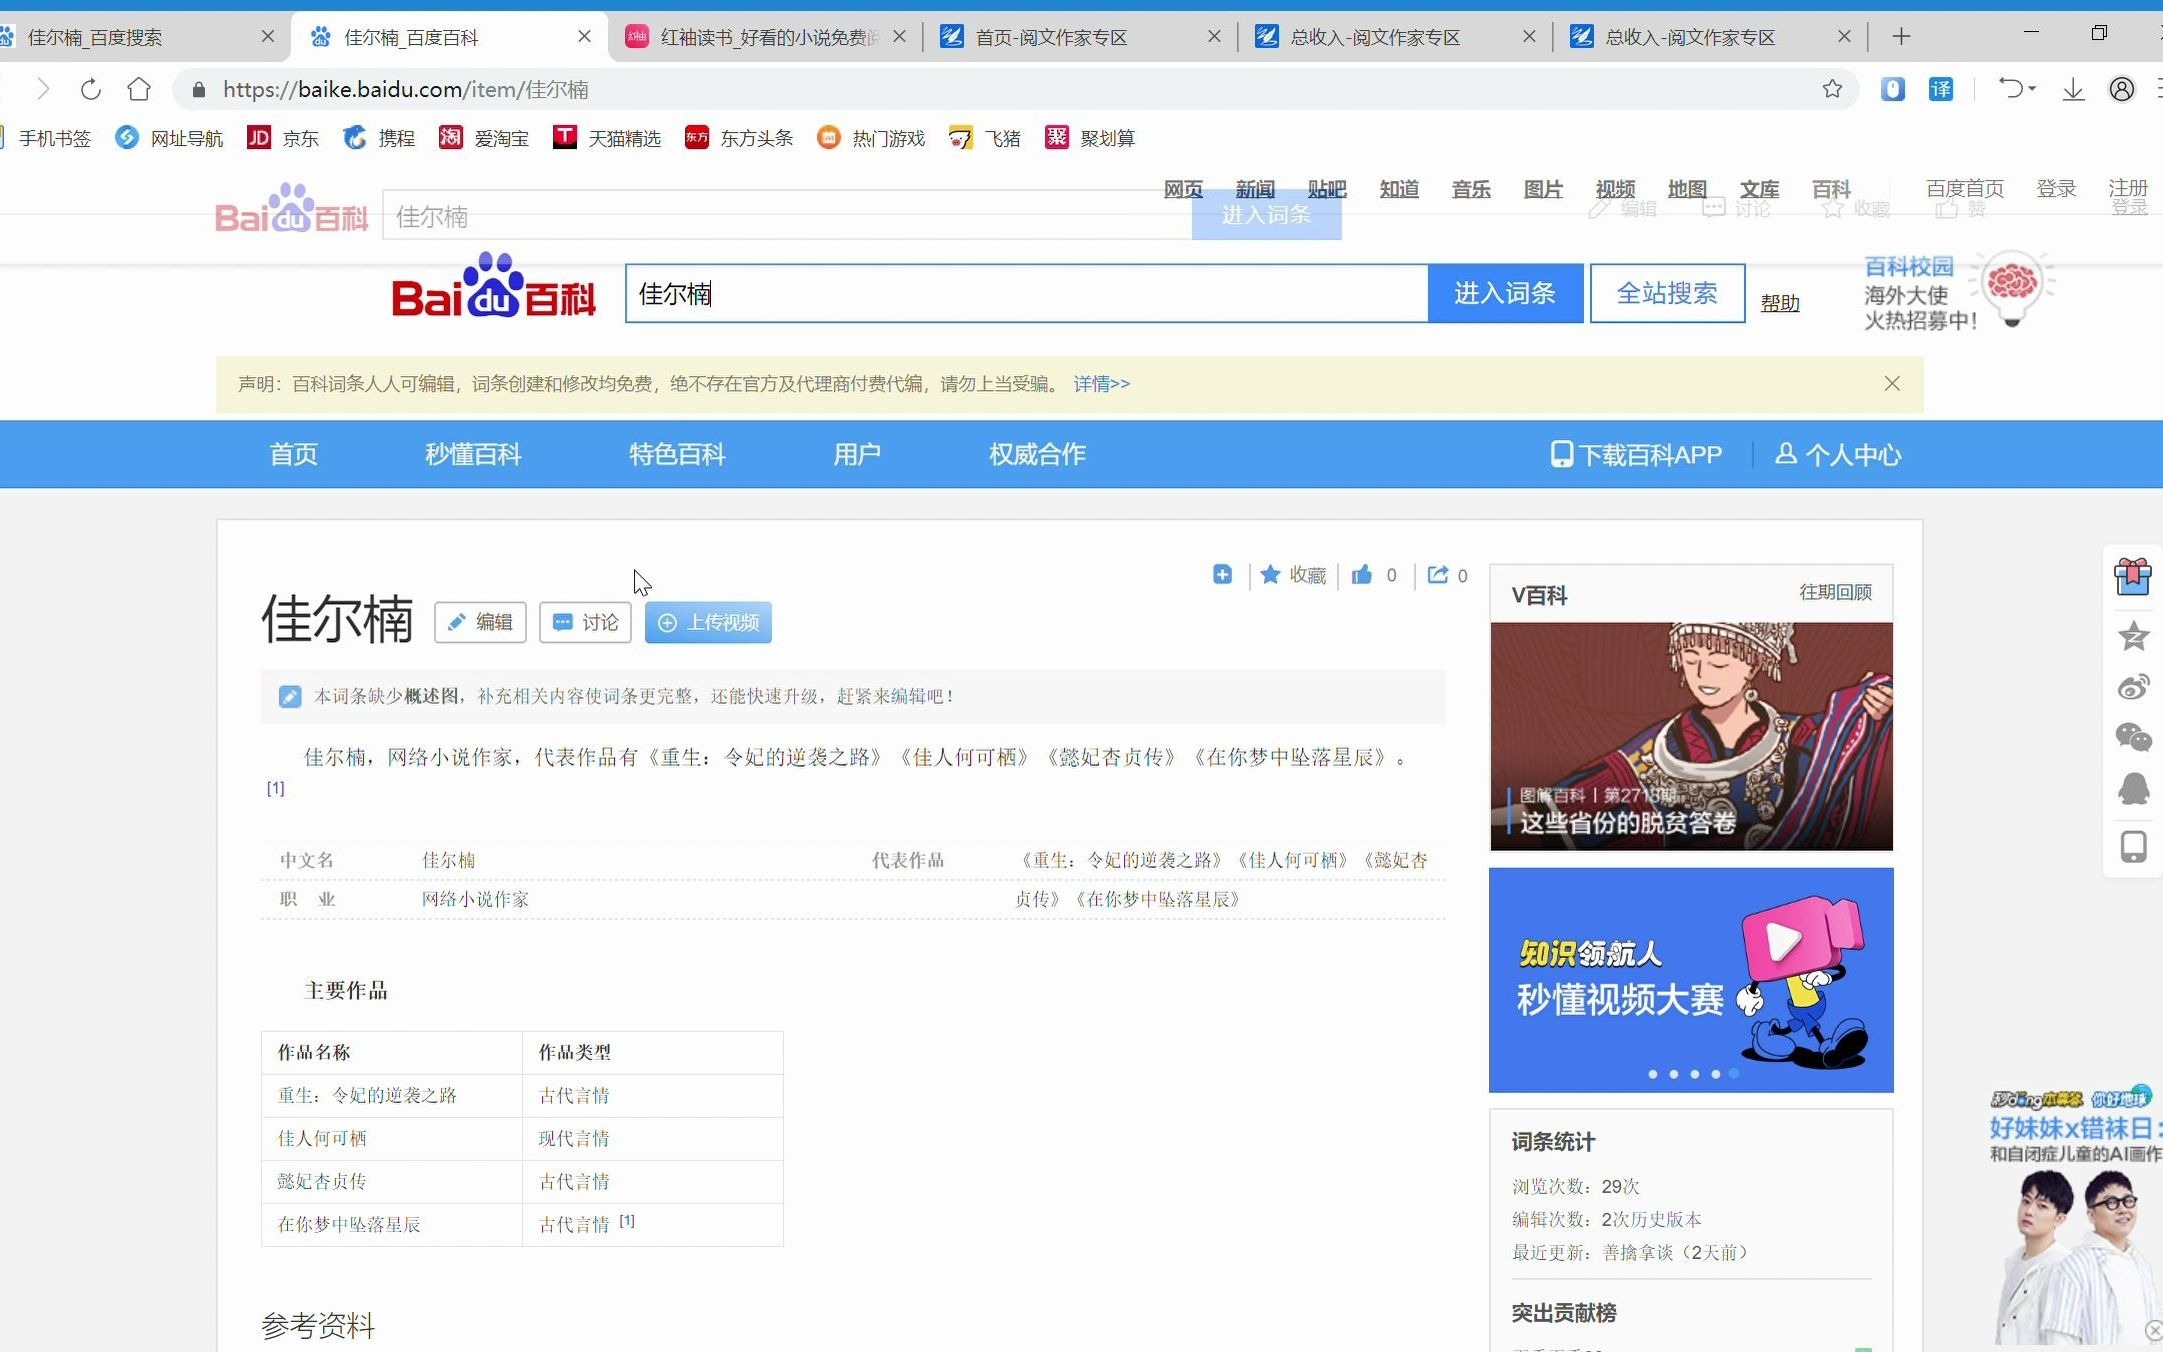Image resolution: width=2163 pixels, height=1352 pixels.
Task: Open the 爱淘宝 bookmark
Action: (484, 138)
